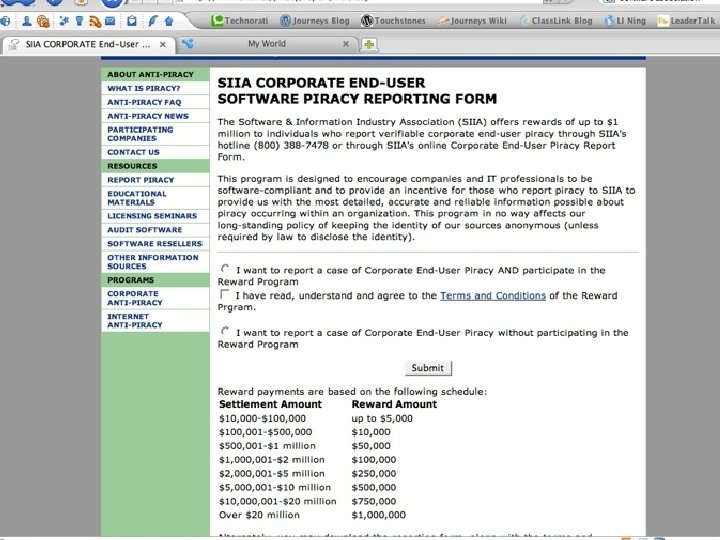Click the SIIA Corporate End-User page heading

coord(357,90)
